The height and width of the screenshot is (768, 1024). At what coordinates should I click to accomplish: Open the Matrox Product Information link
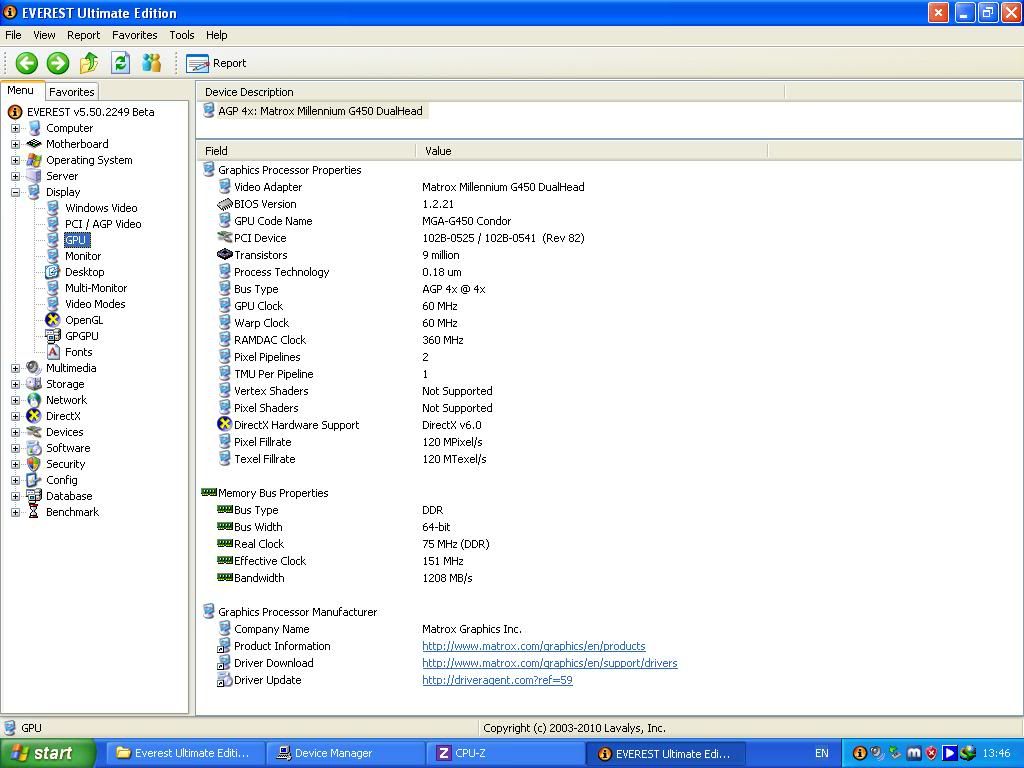pos(534,647)
